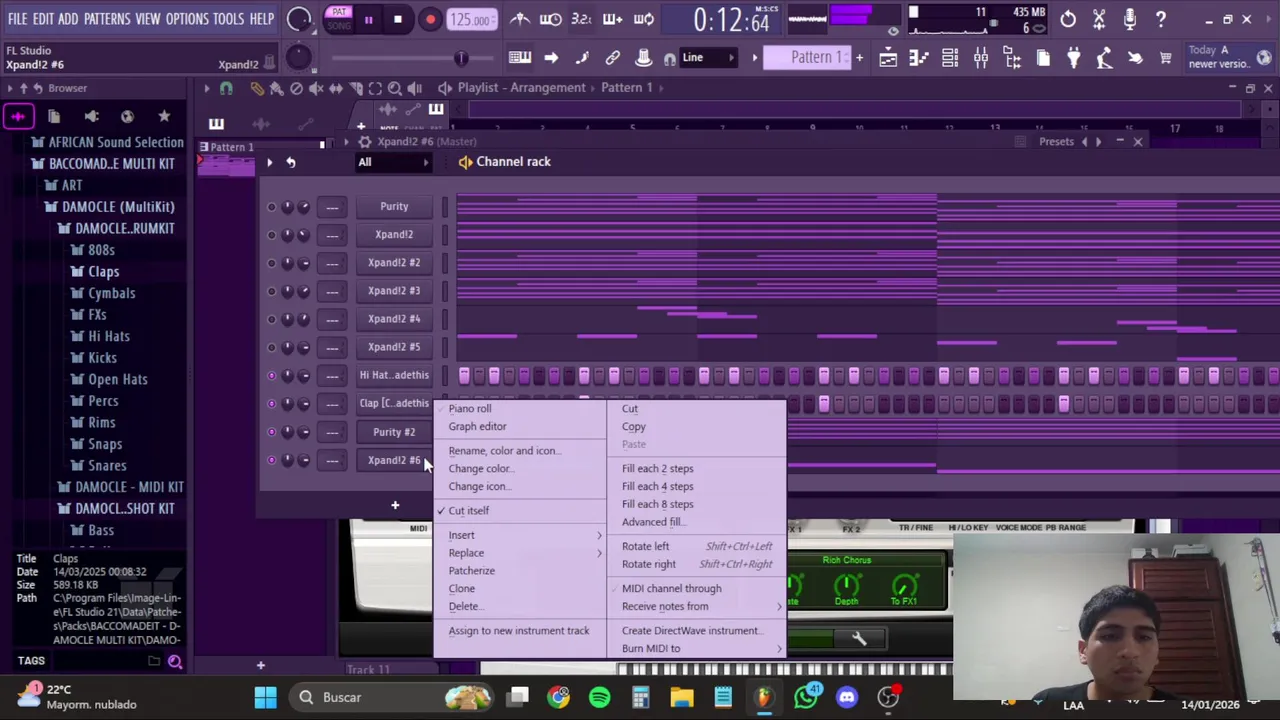1280x720 pixels.
Task: Open Spotify from the taskbar
Action: pyautogui.click(x=600, y=697)
